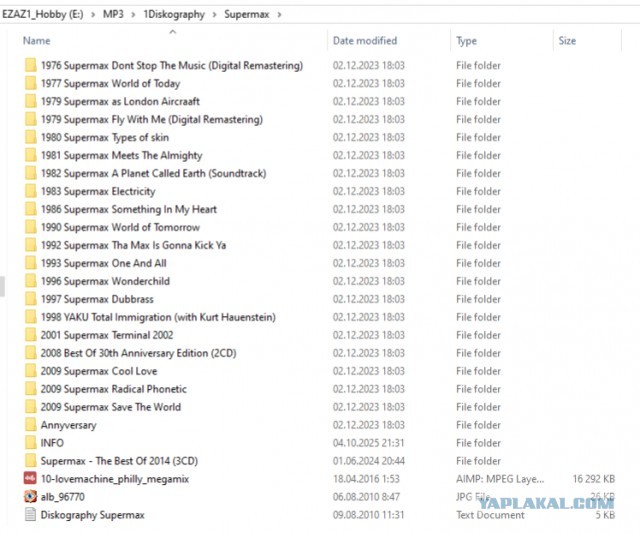Select '1997 Supermax Dubbrass' folder name
Viewport: 640px width, 533px height.
[x=97, y=299]
